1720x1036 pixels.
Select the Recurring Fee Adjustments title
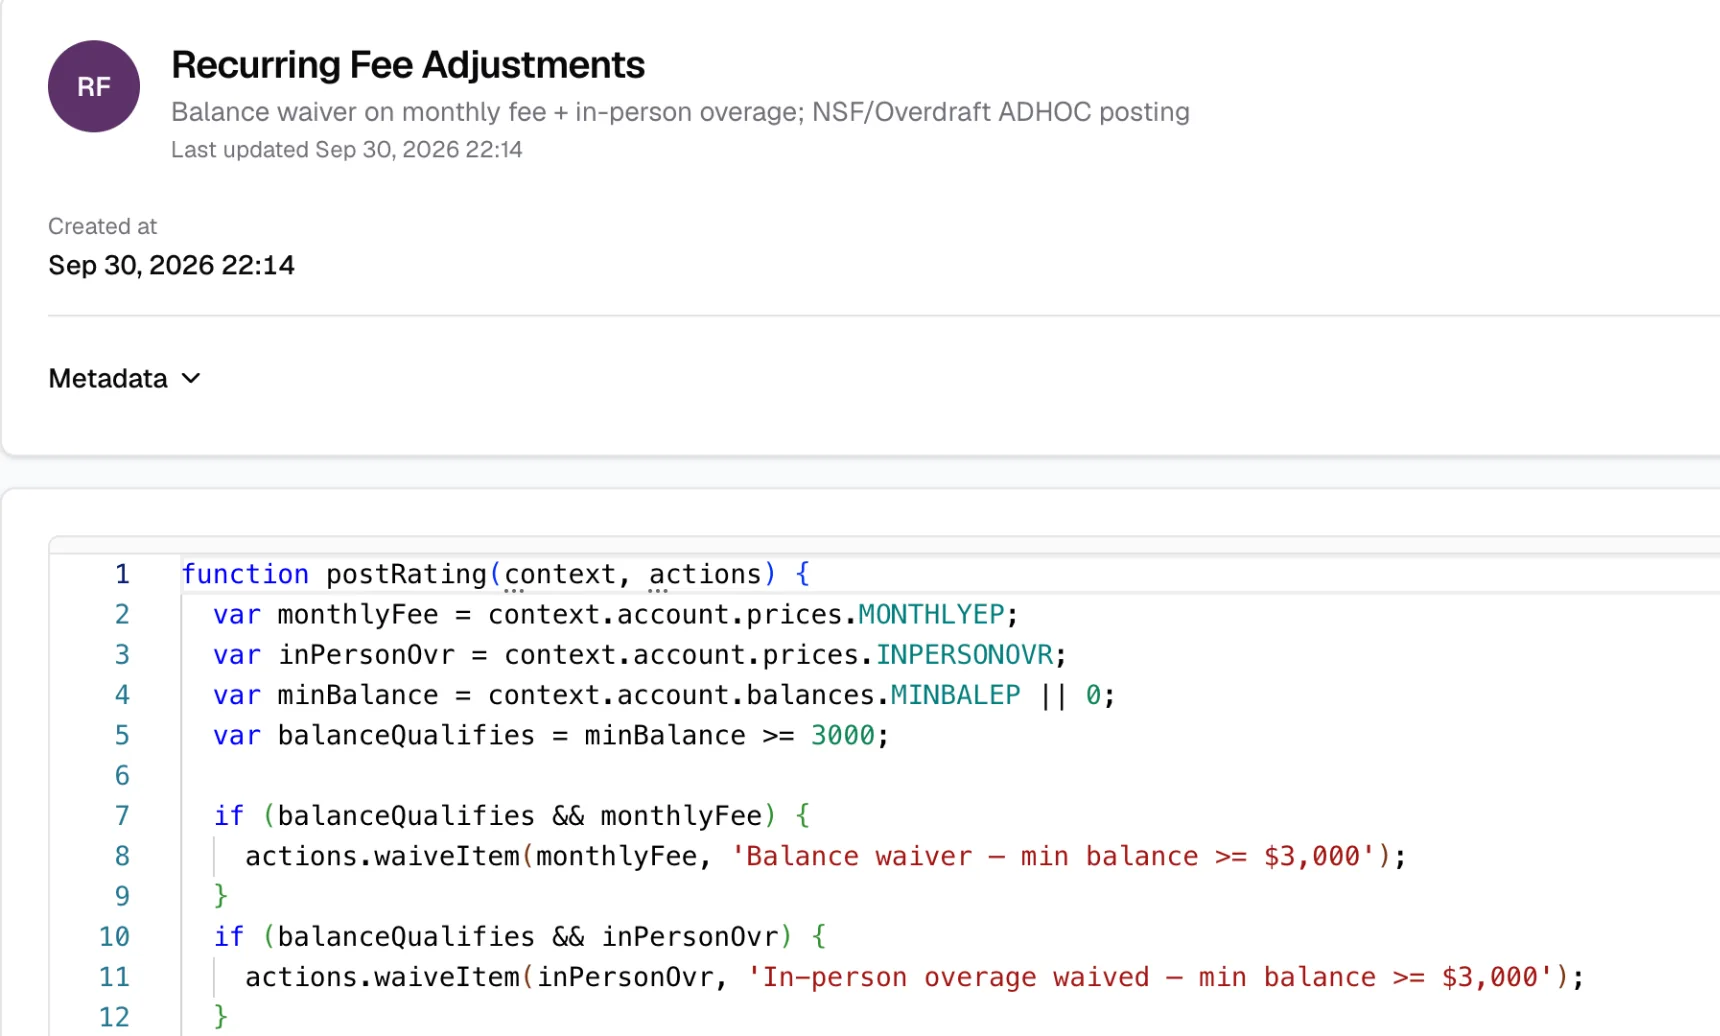pos(408,65)
